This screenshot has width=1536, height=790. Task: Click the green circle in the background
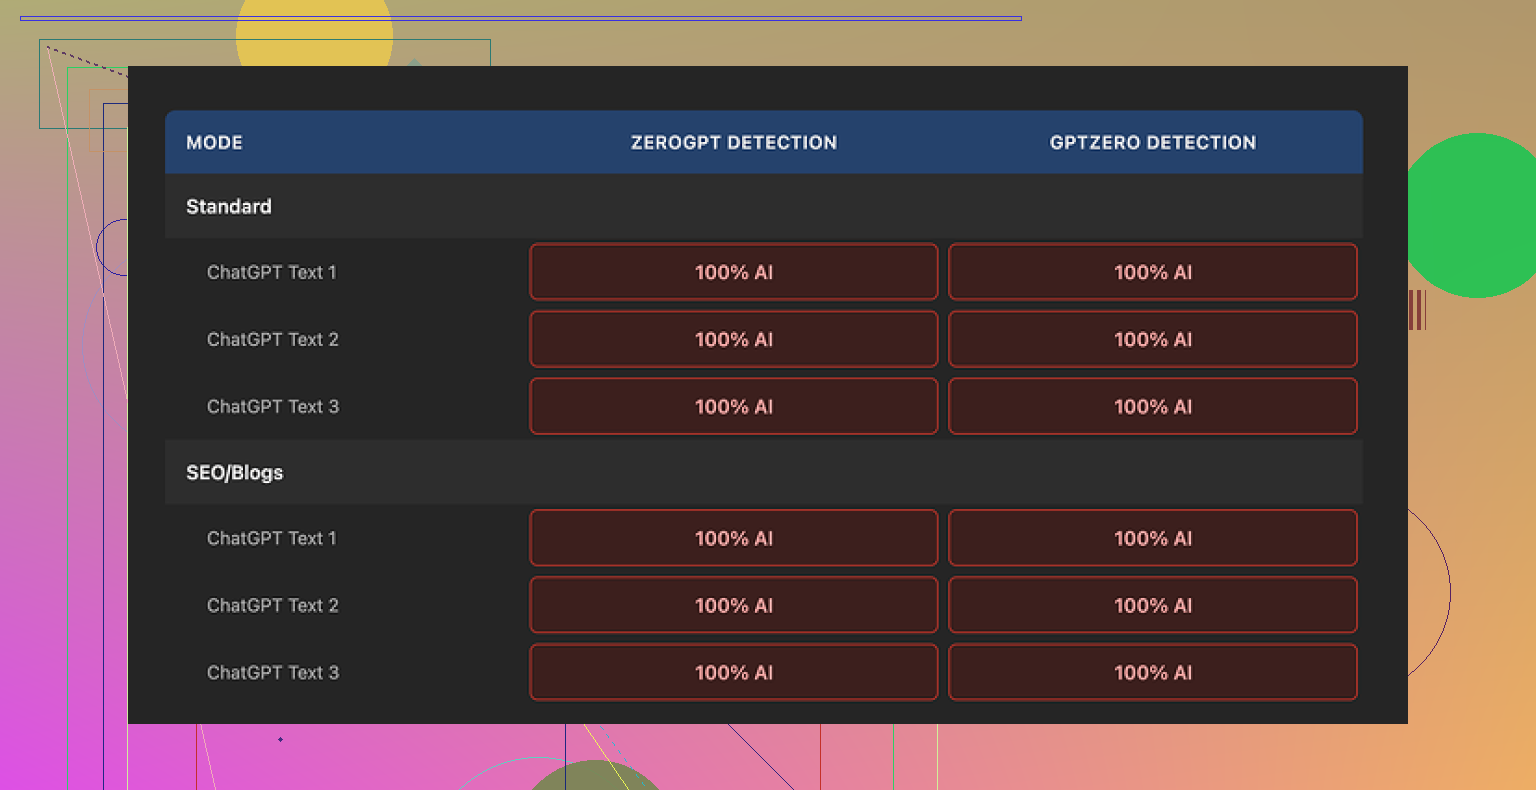pyautogui.click(x=1475, y=215)
